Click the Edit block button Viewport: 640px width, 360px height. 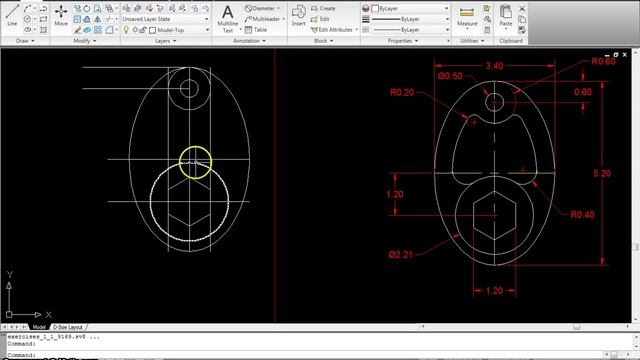coord(320,19)
